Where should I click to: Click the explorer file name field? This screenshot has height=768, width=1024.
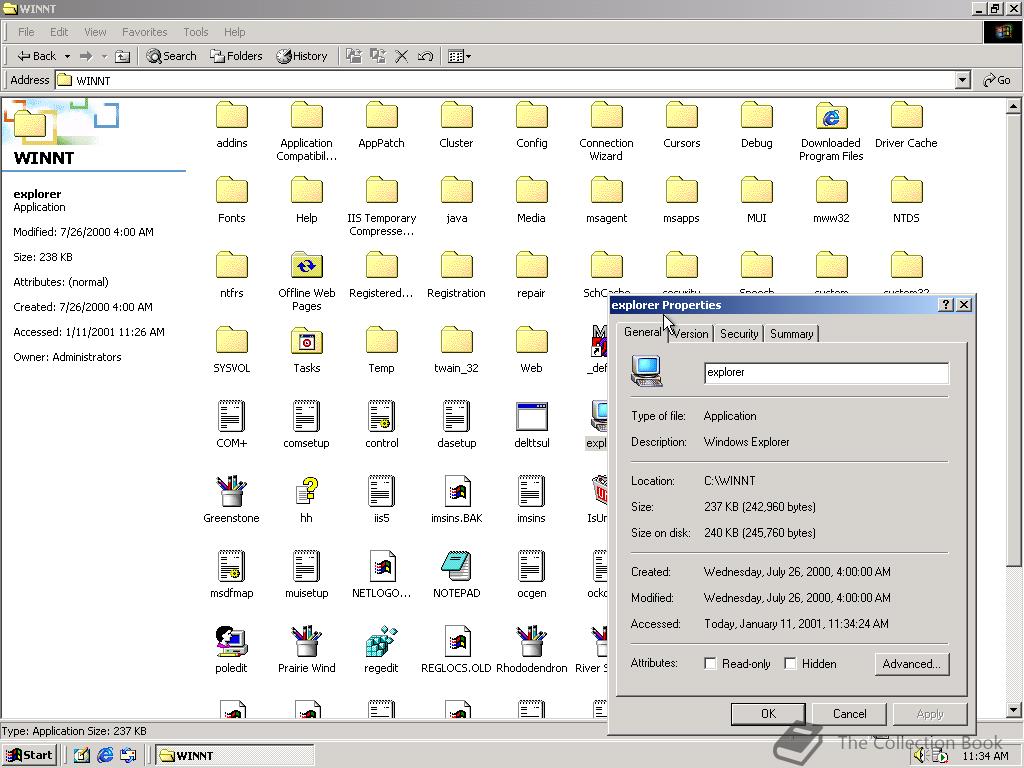point(826,372)
